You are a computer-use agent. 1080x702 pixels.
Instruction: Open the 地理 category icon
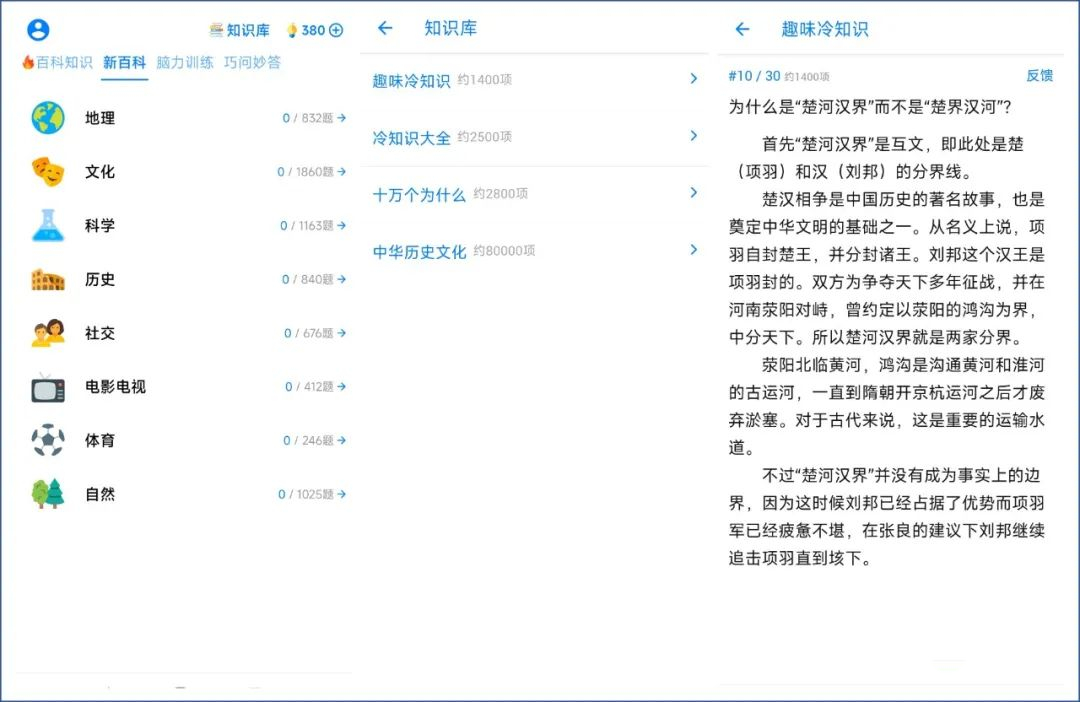(42, 117)
